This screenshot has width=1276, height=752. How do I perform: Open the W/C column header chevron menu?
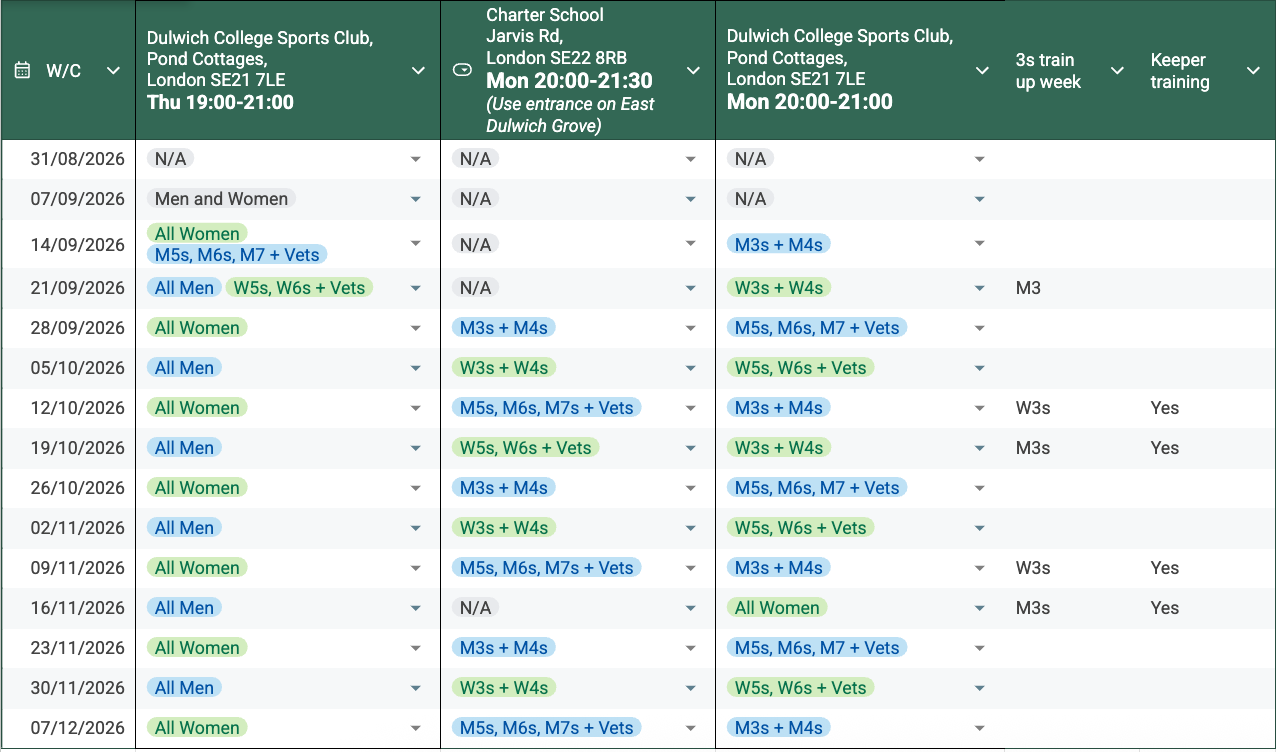click(113, 70)
